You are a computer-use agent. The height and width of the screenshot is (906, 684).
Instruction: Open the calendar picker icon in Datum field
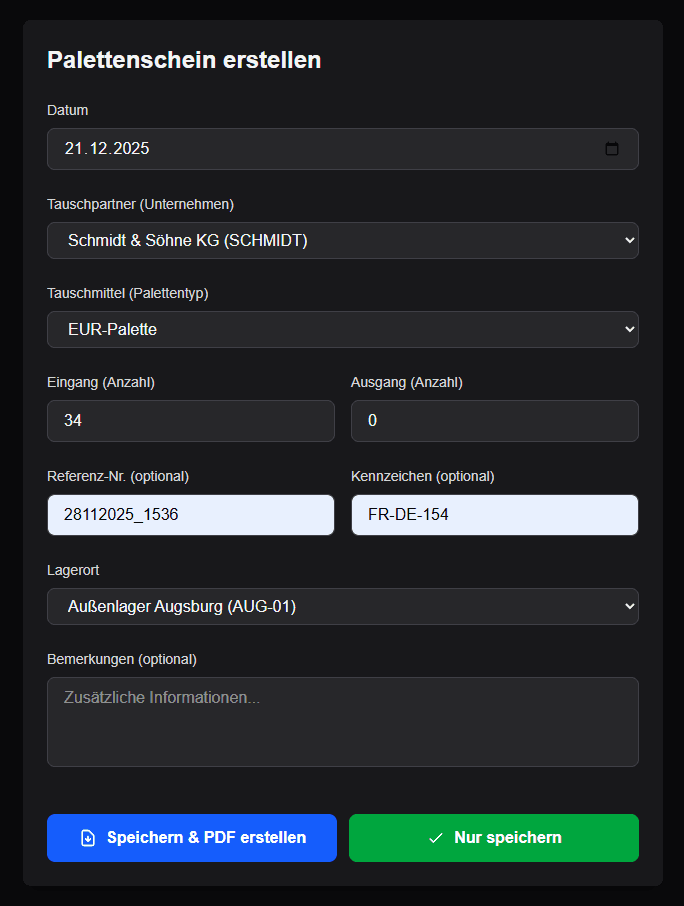pyautogui.click(x=612, y=149)
